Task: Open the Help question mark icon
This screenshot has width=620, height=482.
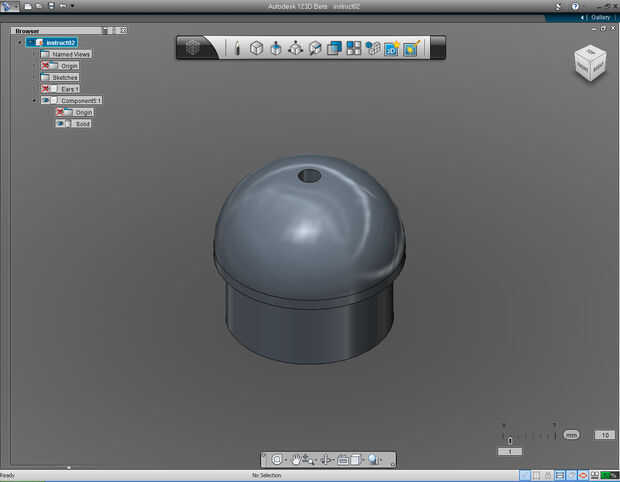Action: pos(575,6)
